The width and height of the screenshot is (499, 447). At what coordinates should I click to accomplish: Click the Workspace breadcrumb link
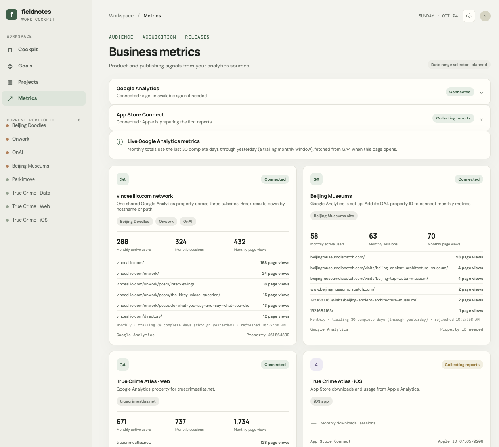(x=121, y=16)
